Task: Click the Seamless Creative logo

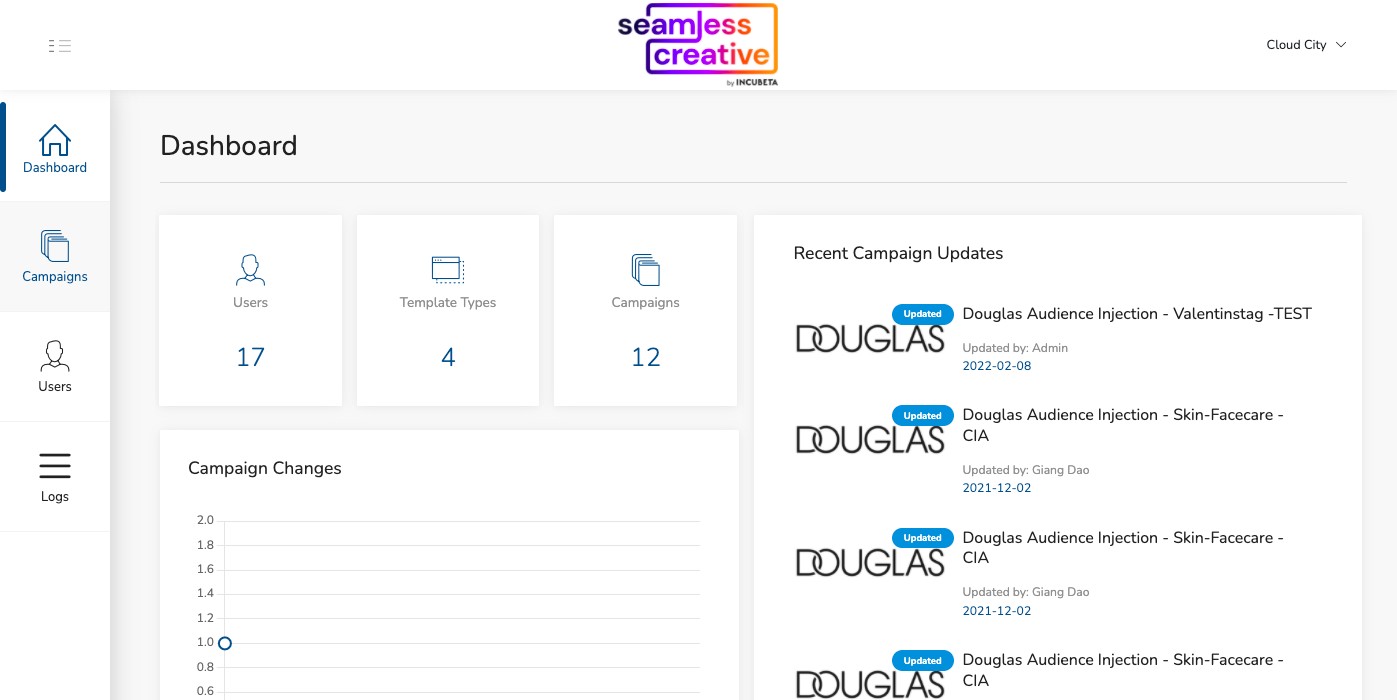Action: tap(697, 44)
